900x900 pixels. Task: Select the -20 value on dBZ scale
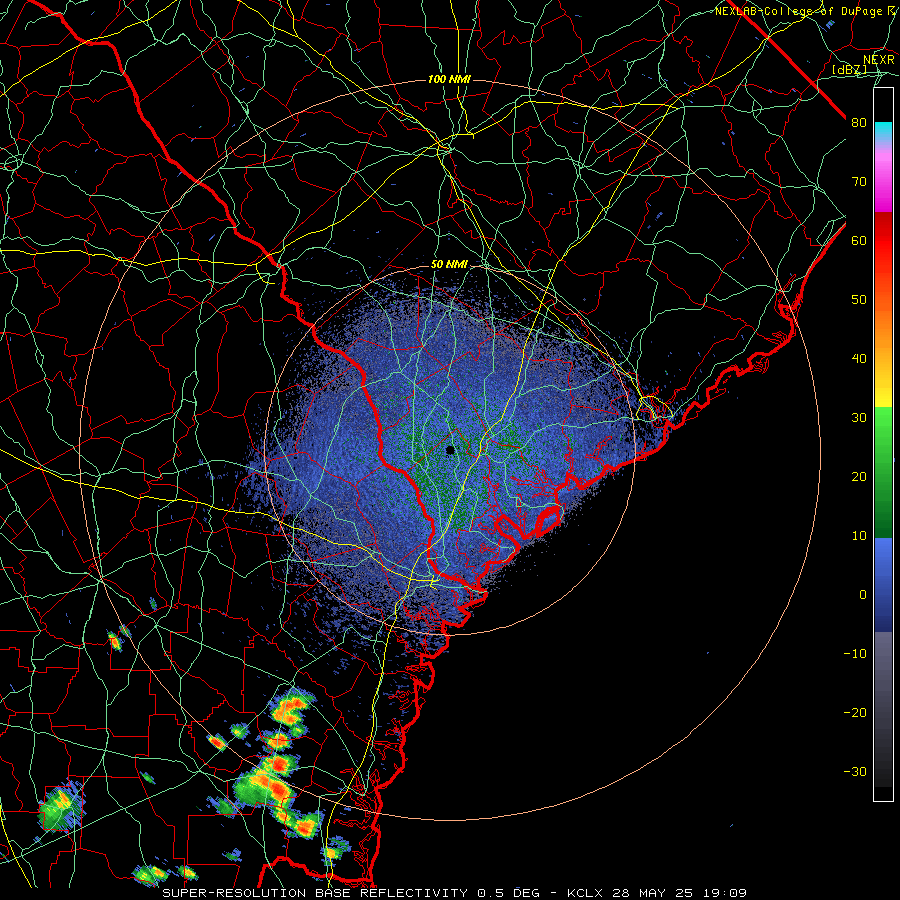coord(855,713)
